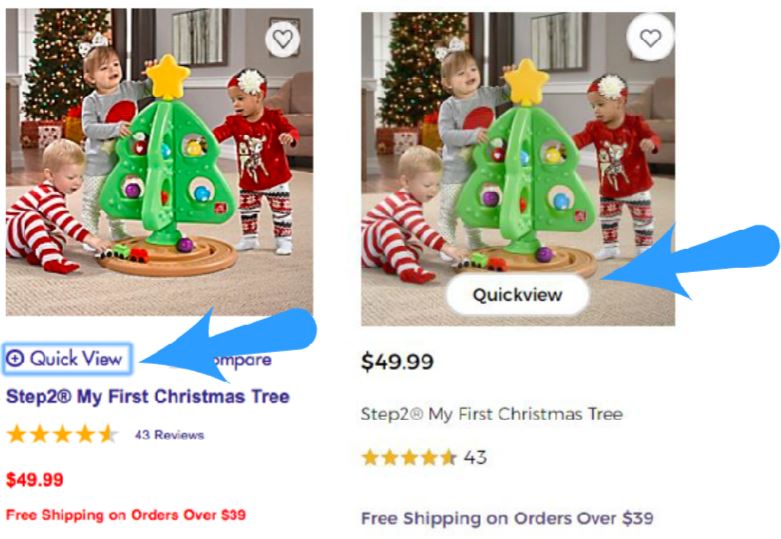Open the gray Step2 My First Christmas Tree title
Screen dimensions: 781x539
click(492, 414)
